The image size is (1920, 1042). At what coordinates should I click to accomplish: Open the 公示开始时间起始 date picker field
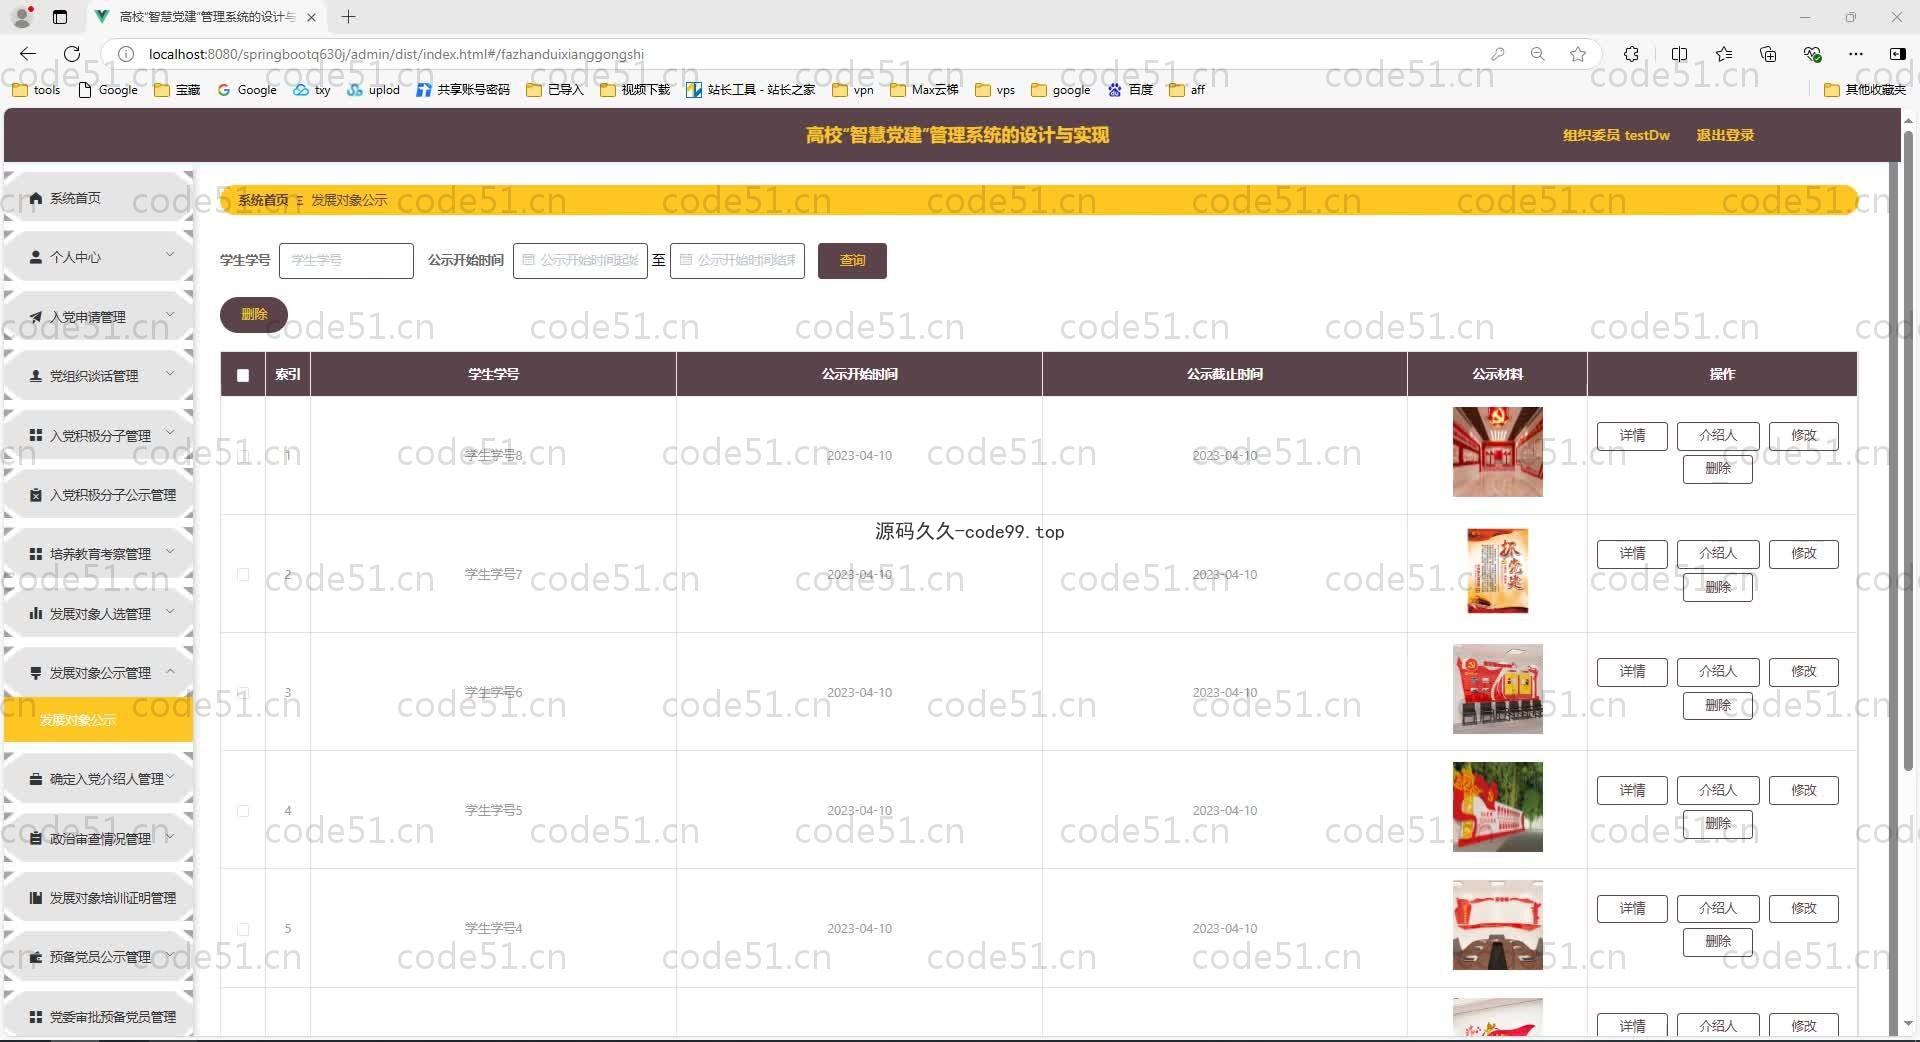[580, 260]
